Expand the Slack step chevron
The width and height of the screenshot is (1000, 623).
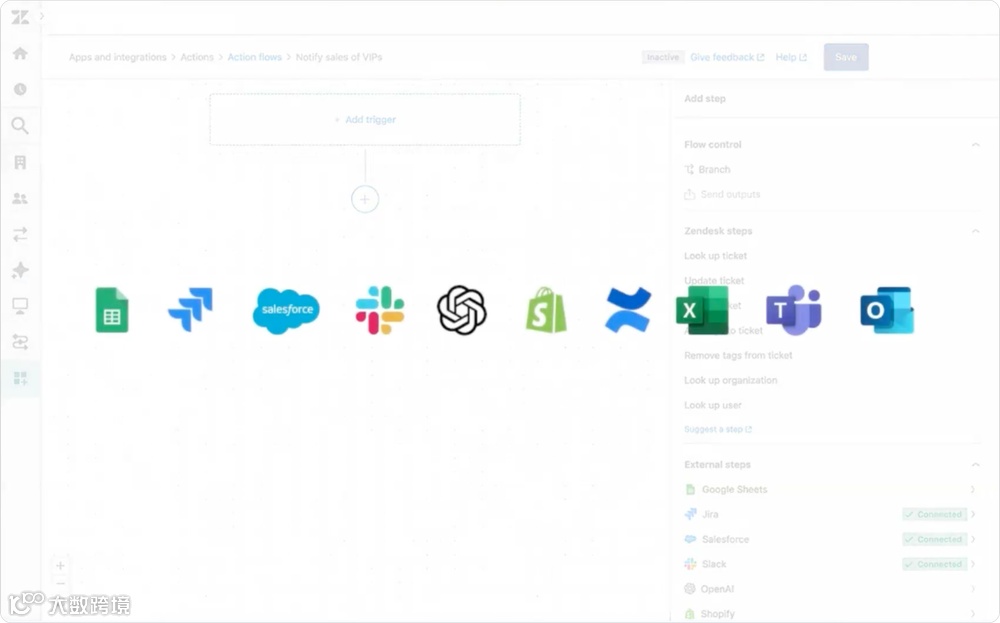pos(974,564)
